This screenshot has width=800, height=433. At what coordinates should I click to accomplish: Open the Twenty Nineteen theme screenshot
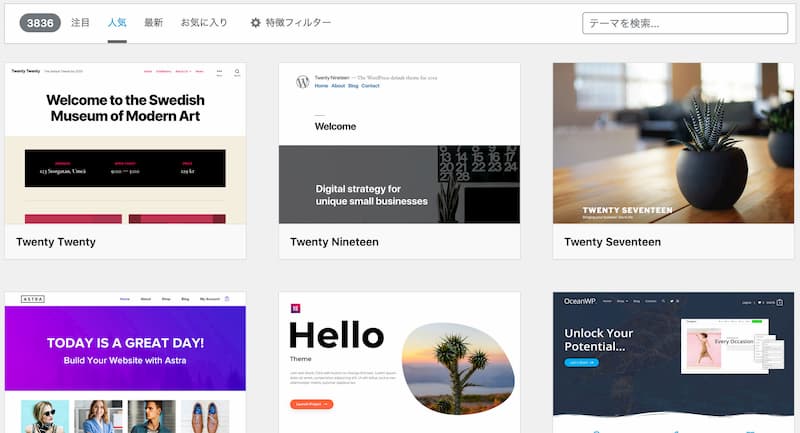point(399,143)
